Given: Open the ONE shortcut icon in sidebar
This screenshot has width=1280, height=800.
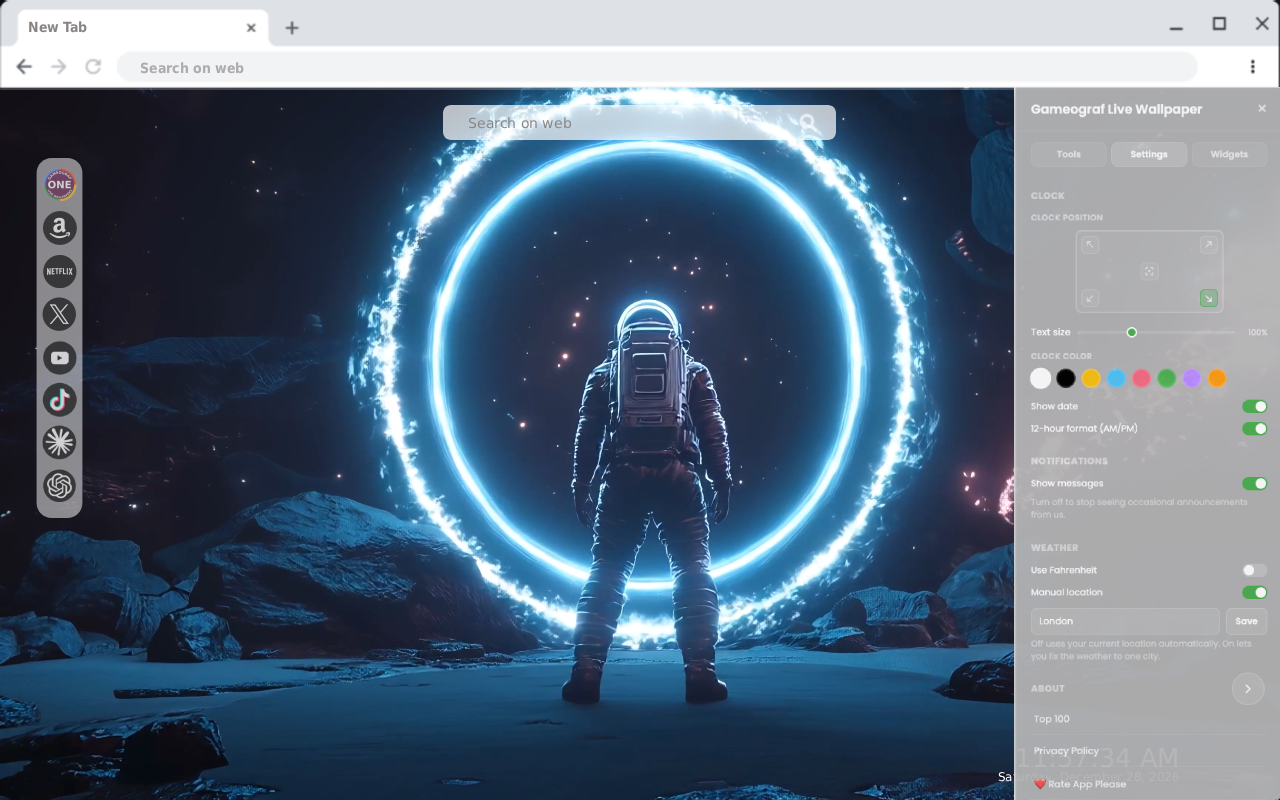Looking at the screenshot, I should tap(59, 184).
